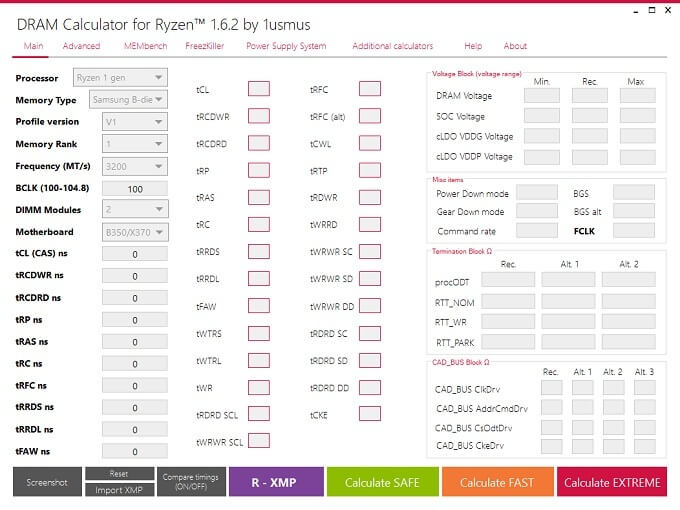This screenshot has height=510, width=680.
Task: Click the tRFC ns input field
Action: [x=135, y=386]
